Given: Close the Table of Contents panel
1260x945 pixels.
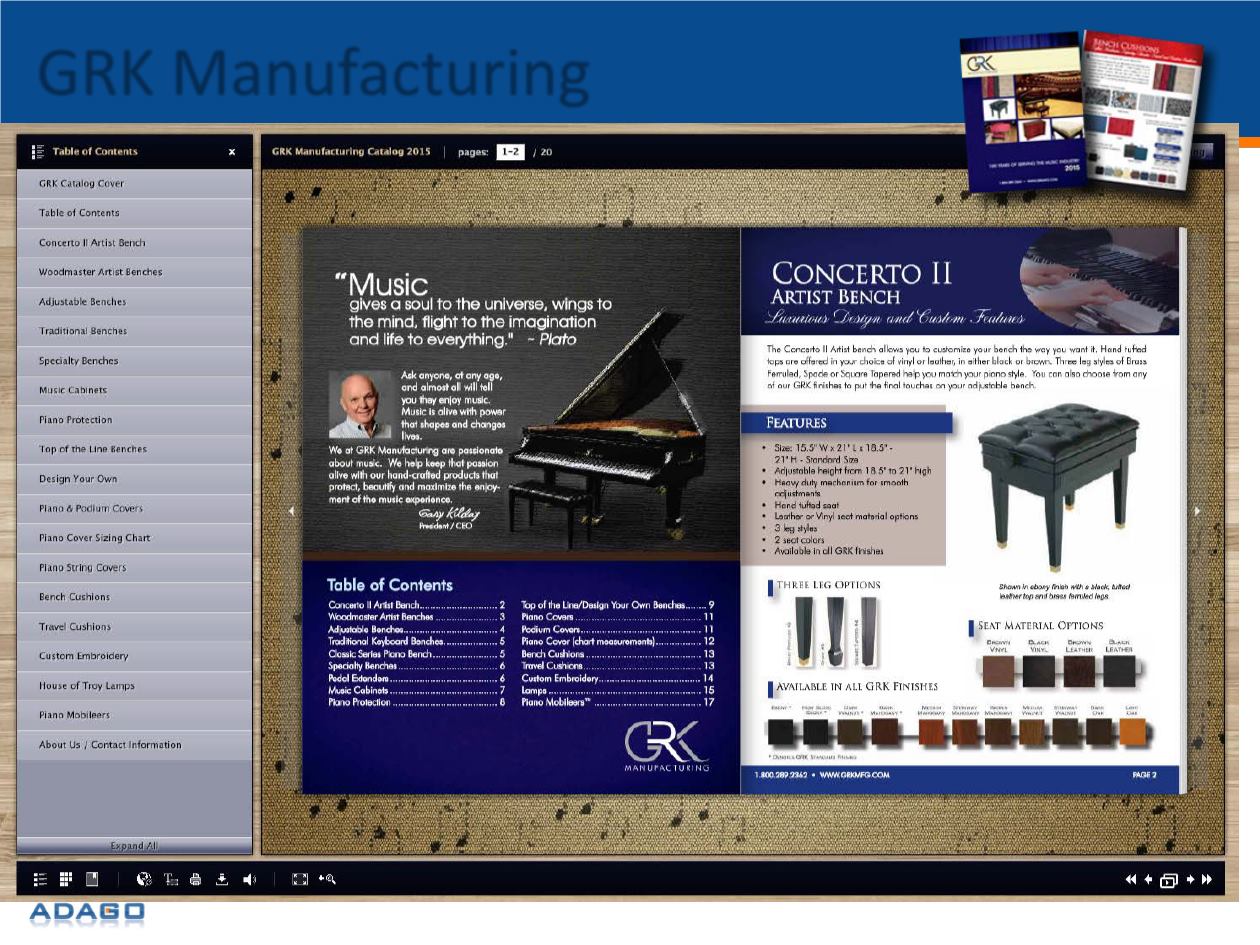Looking at the screenshot, I should (232, 152).
